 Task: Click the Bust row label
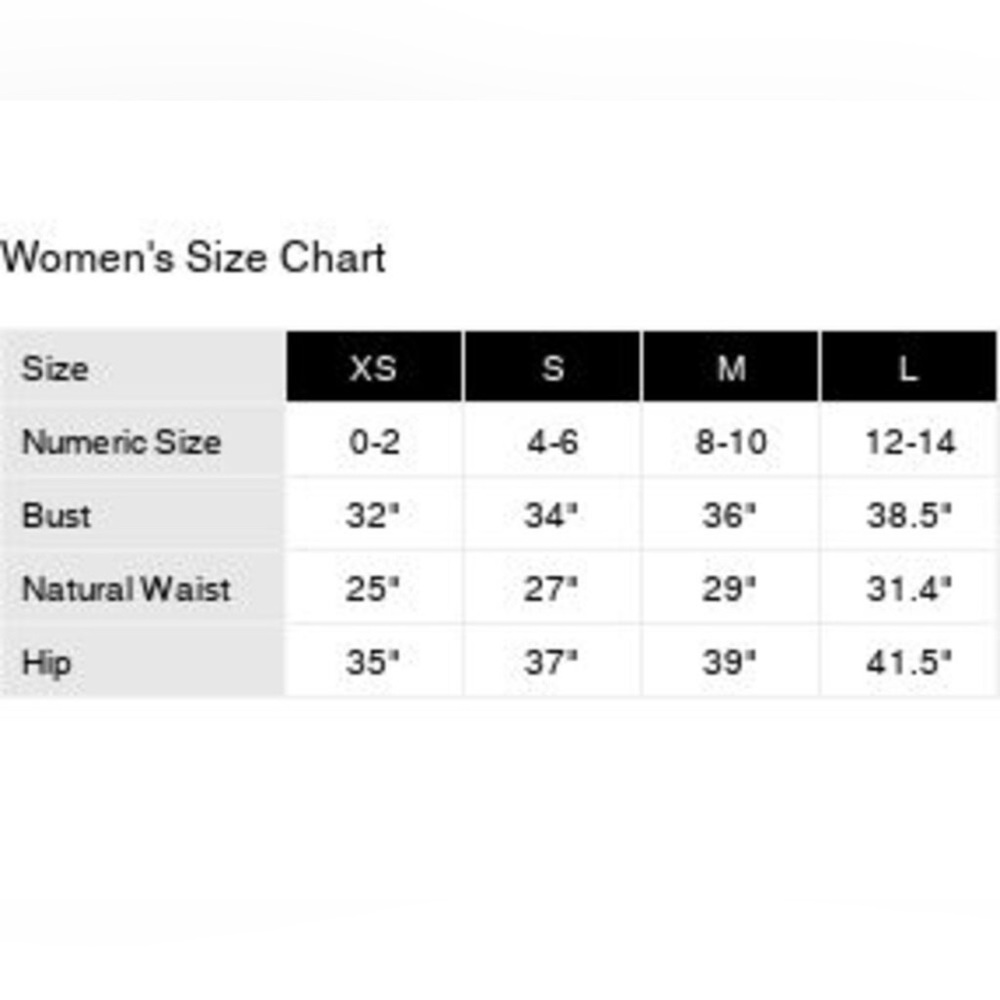56,516
